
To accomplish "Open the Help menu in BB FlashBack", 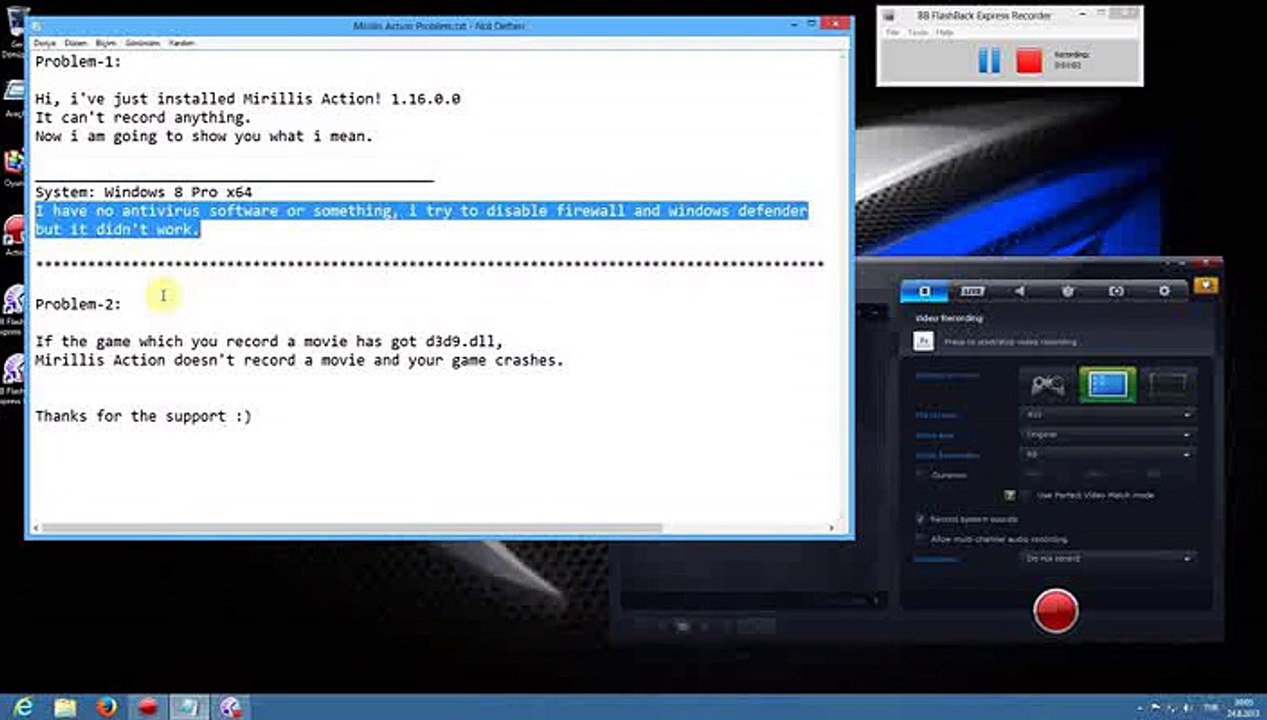I will (945, 32).
